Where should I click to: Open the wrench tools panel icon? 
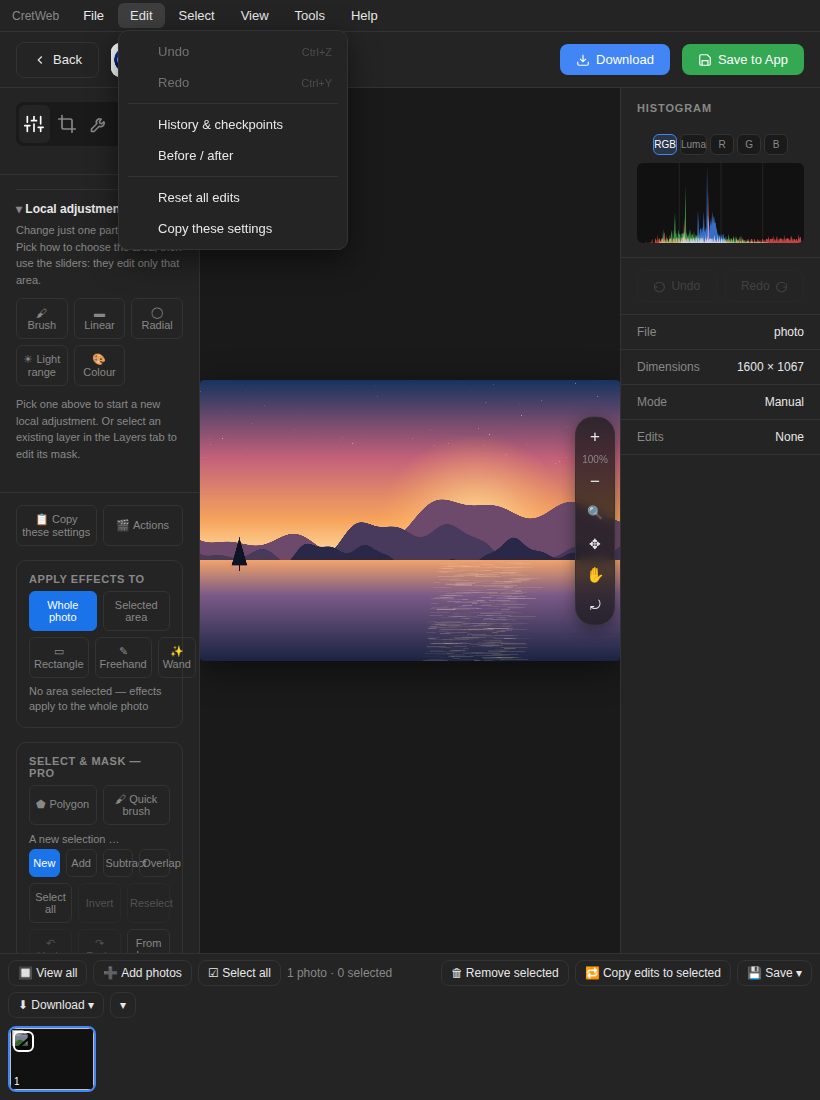click(x=98, y=124)
